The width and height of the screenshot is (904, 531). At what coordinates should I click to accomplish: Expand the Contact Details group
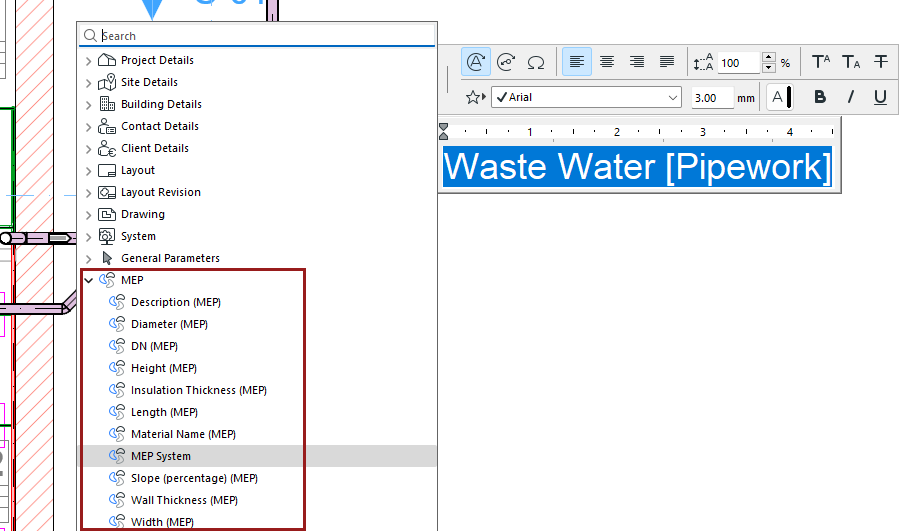click(88, 127)
